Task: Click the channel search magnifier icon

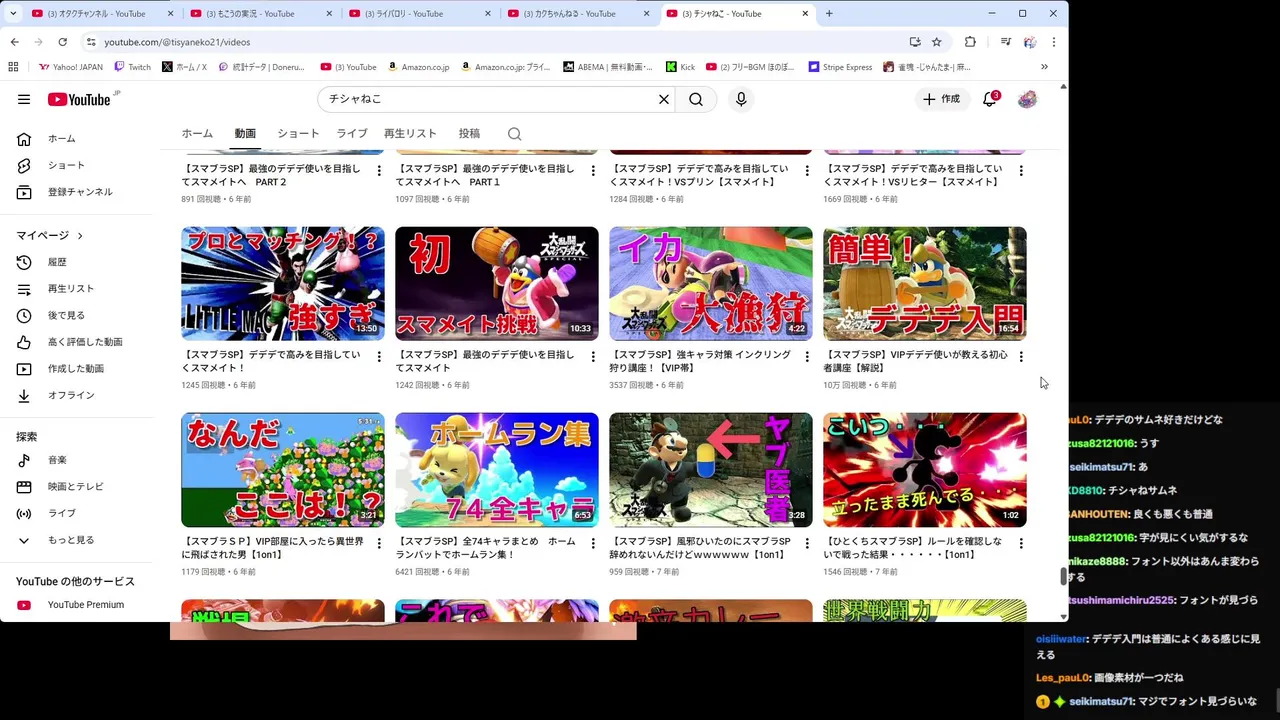Action: pos(514,134)
